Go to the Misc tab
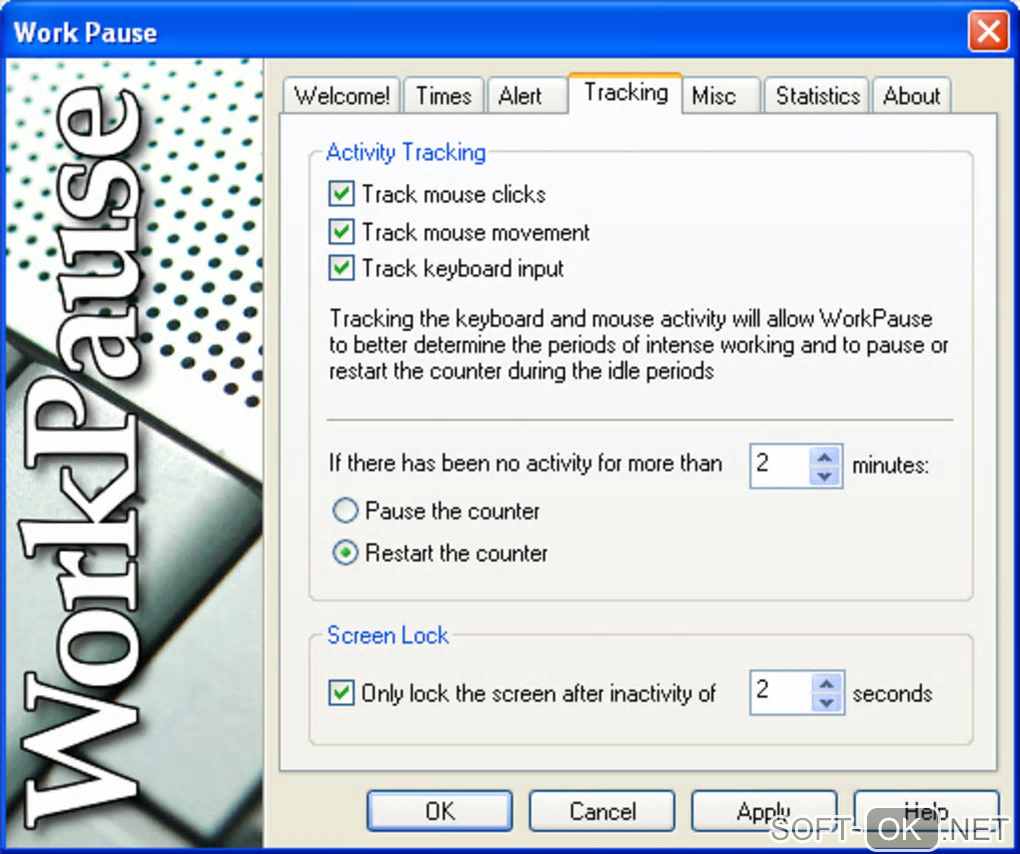This screenshot has width=1020, height=854. coord(721,96)
